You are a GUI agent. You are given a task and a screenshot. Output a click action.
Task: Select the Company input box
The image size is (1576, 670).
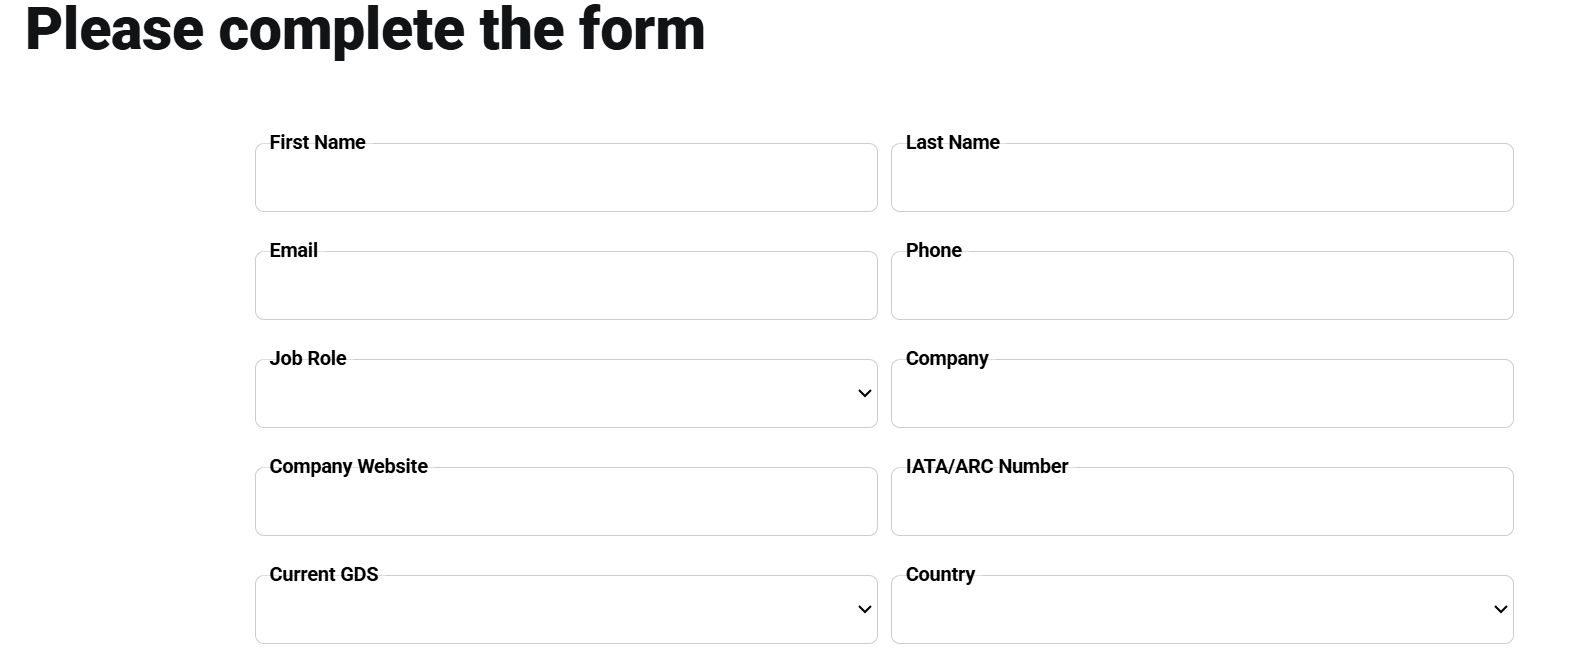pos(1200,393)
